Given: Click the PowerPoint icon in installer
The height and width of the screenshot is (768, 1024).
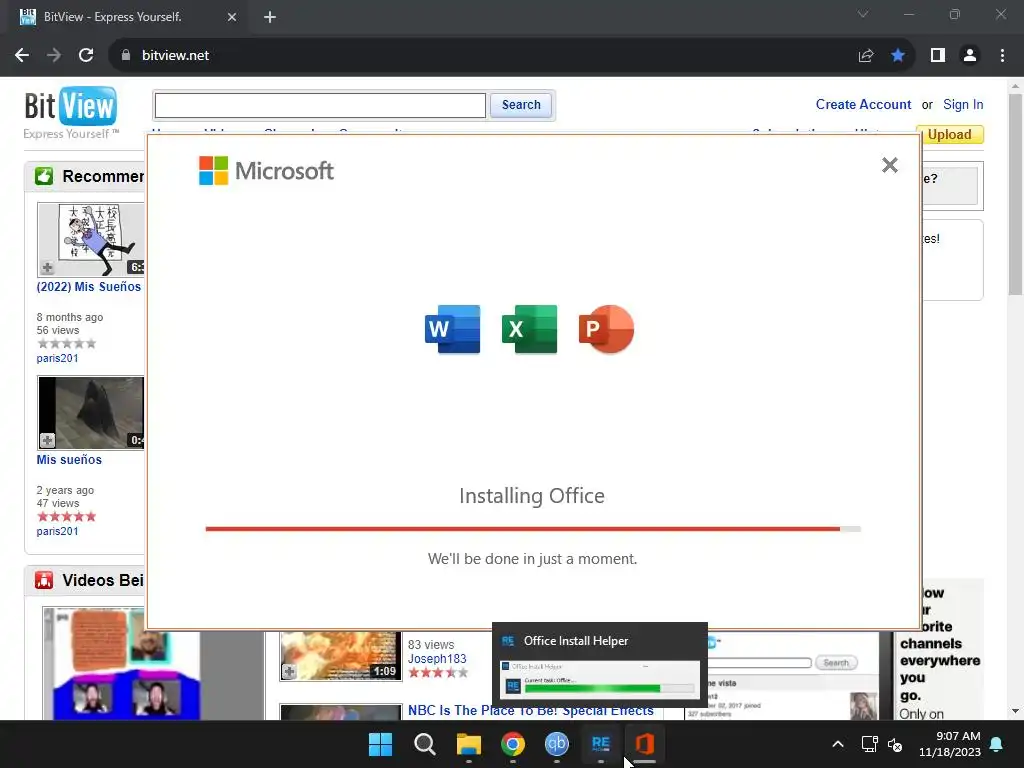Looking at the screenshot, I should coord(606,329).
